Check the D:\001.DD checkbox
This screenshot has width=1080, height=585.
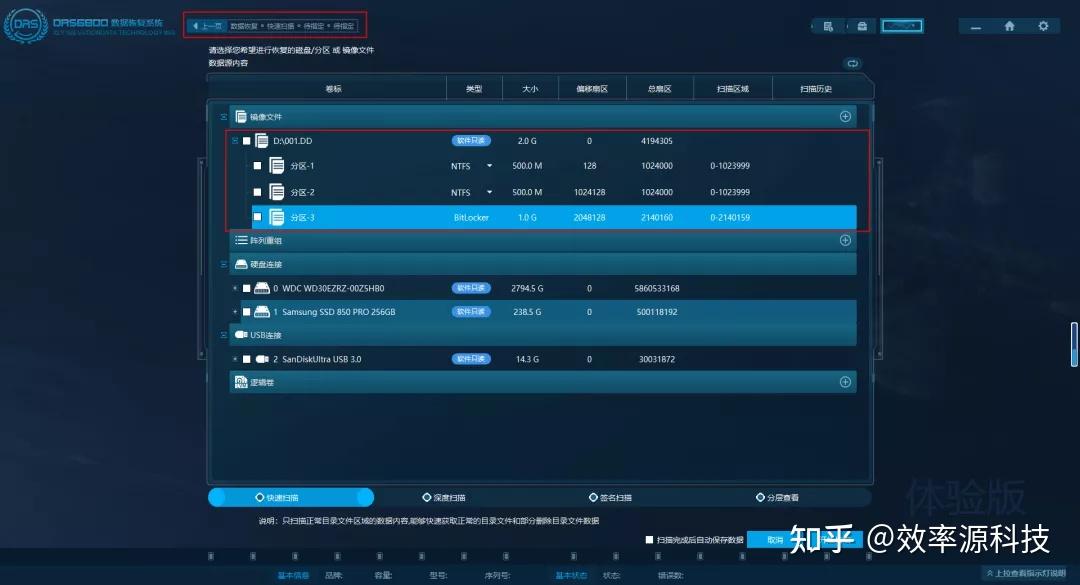click(x=247, y=141)
